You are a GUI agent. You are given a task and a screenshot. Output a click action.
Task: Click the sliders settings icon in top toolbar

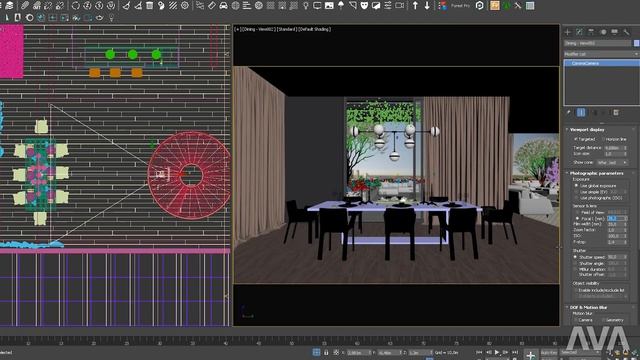tap(387, 6)
